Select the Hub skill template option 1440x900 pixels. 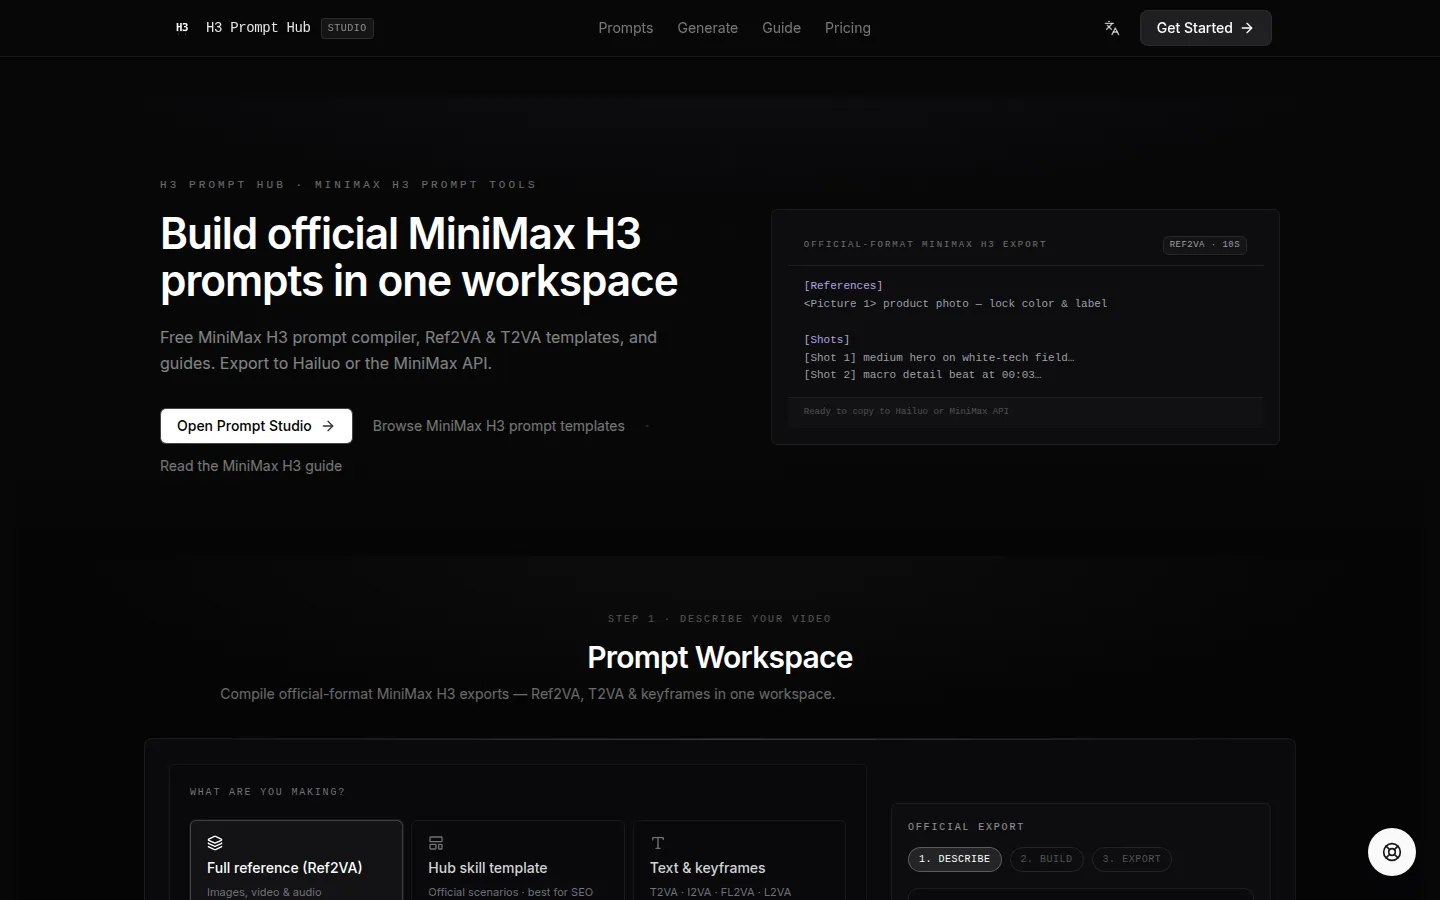[x=518, y=861]
